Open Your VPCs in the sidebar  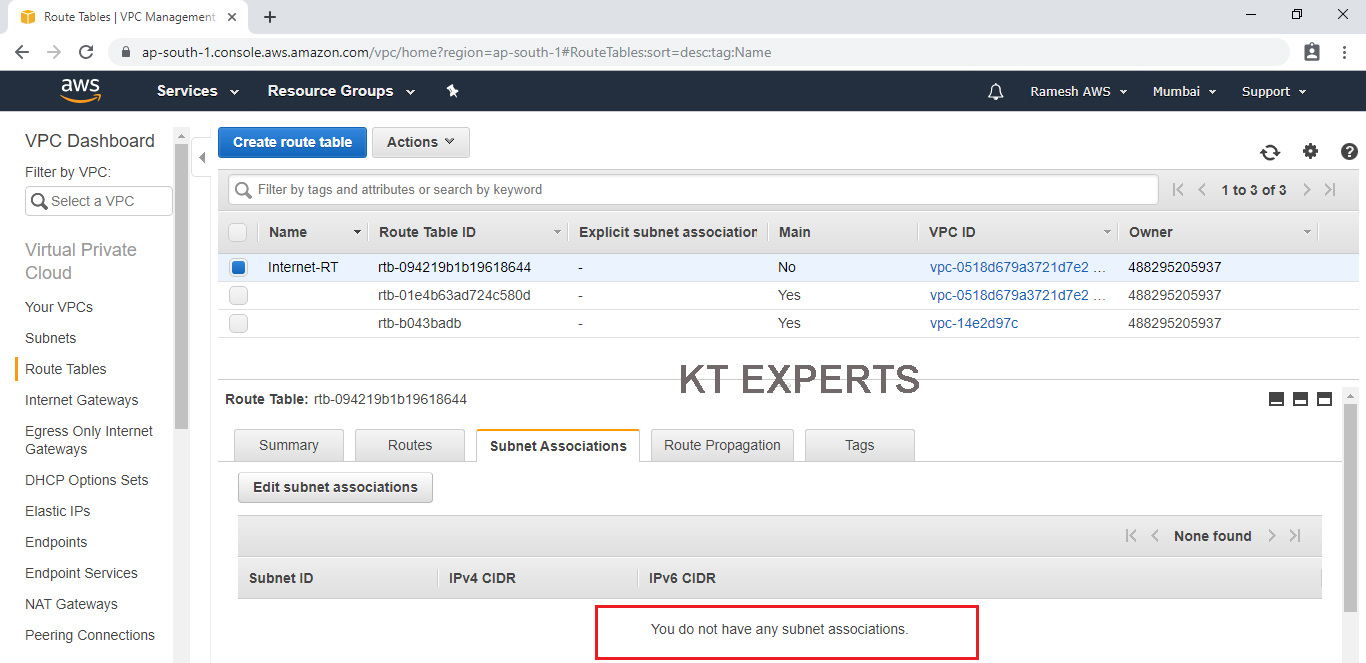pyautogui.click(x=59, y=307)
